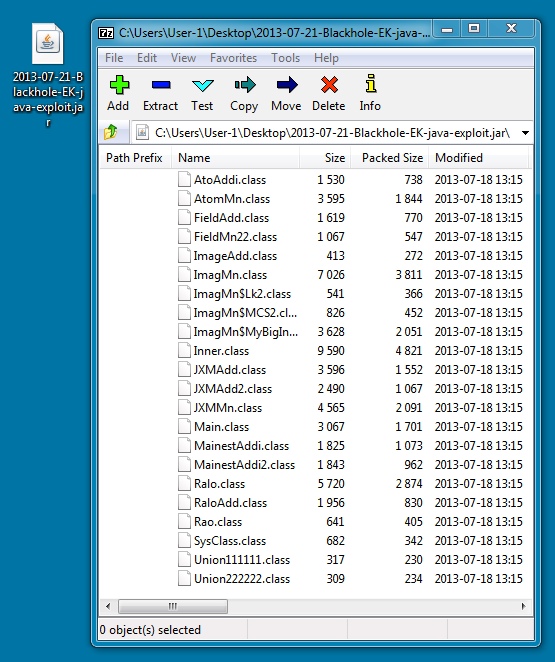This screenshot has width=555, height=662.
Task: Click the blue Extract minus icon
Action: pyautogui.click(x=161, y=85)
